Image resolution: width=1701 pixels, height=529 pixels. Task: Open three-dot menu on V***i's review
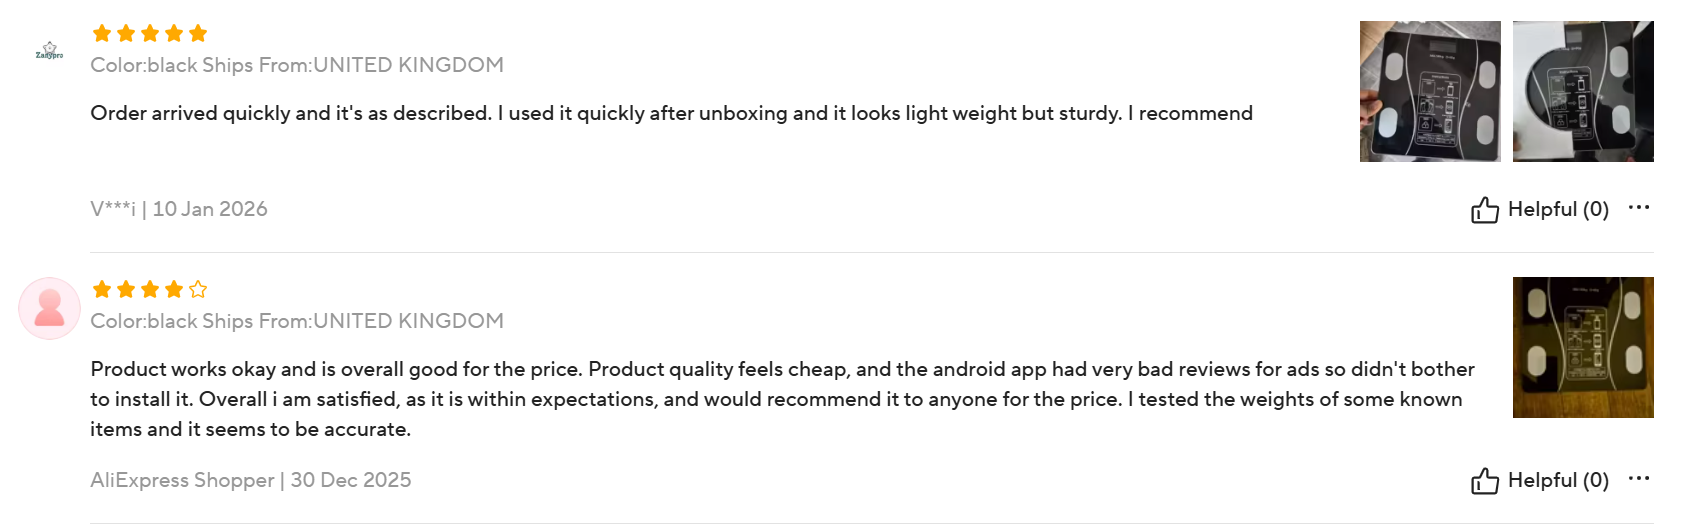pyautogui.click(x=1638, y=208)
